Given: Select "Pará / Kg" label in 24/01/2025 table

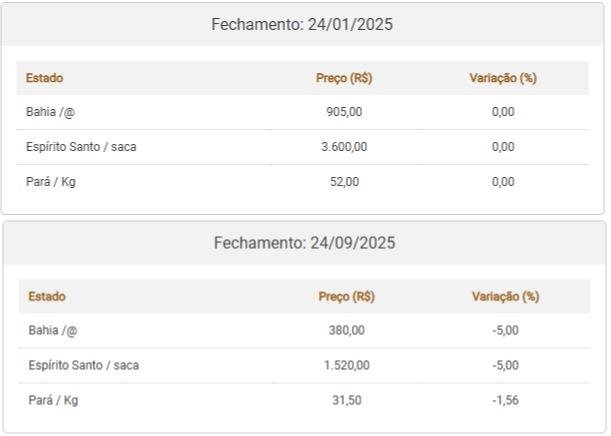Looking at the screenshot, I should tap(51, 182).
